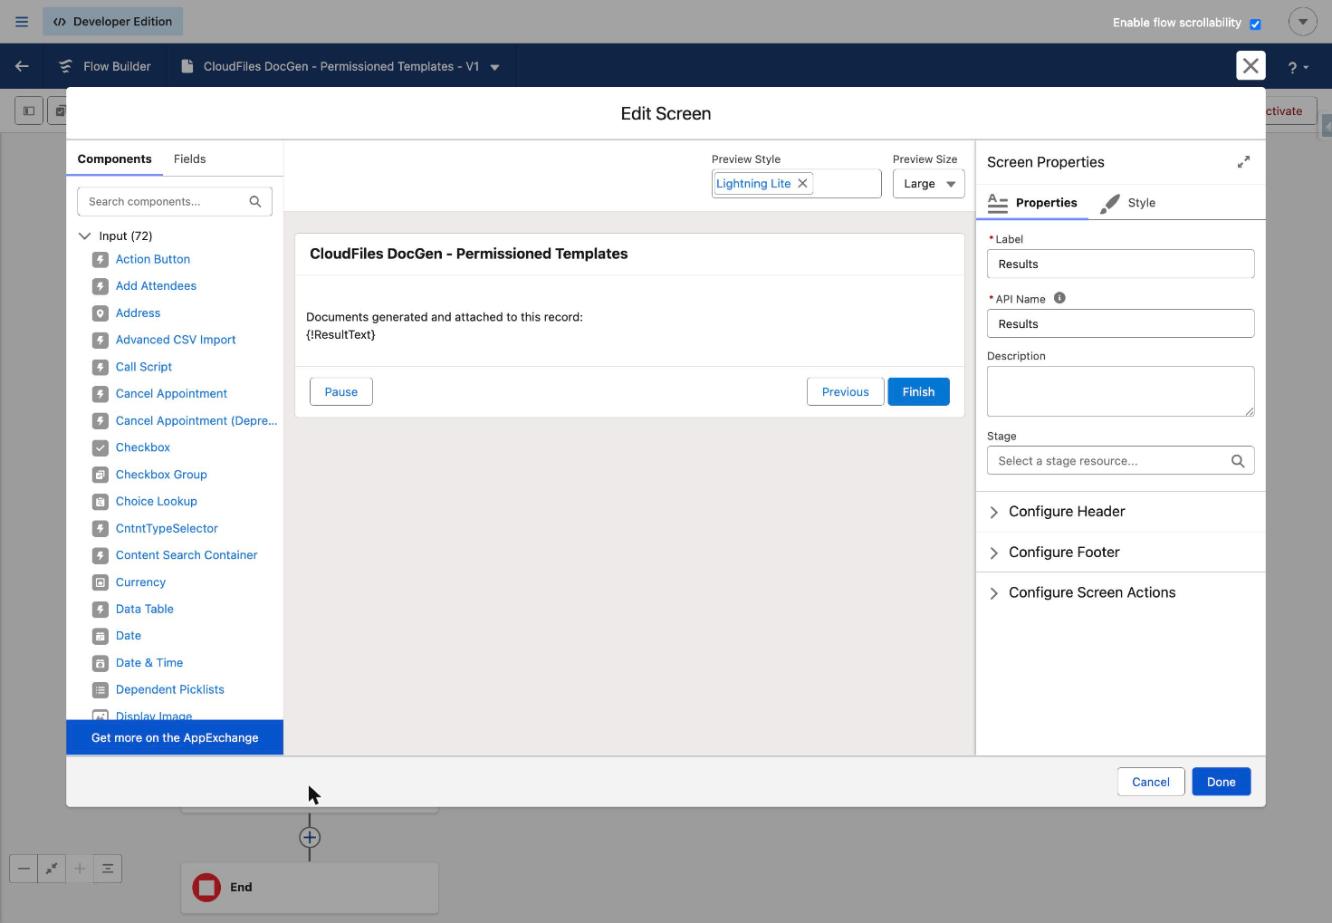The image size is (1332, 923).
Task: Switch to the Components tab
Action: [114, 159]
